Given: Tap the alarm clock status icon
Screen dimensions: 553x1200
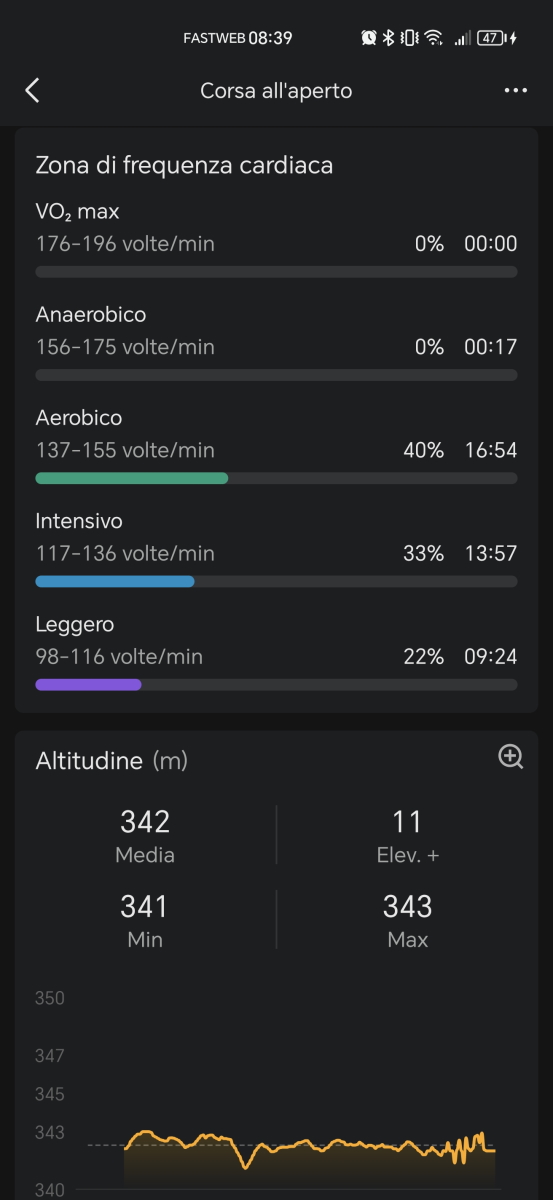Looking at the screenshot, I should tap(369, 38).
